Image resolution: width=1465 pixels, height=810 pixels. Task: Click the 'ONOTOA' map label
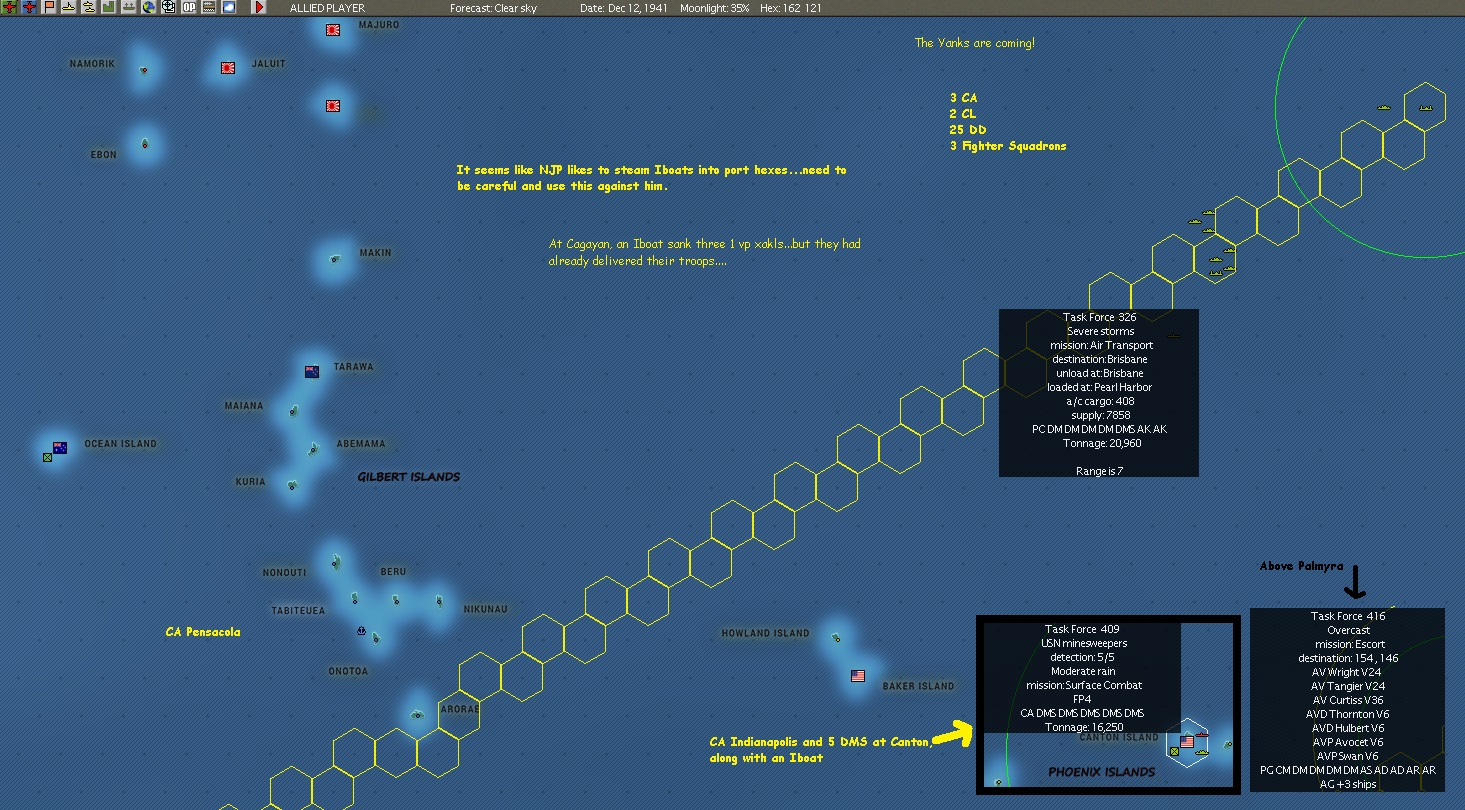coord(348,671)
